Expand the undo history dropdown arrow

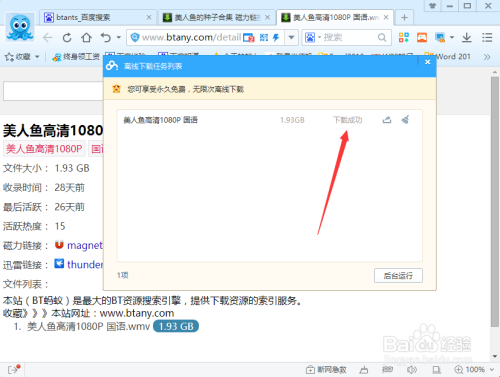coord(119,37)
